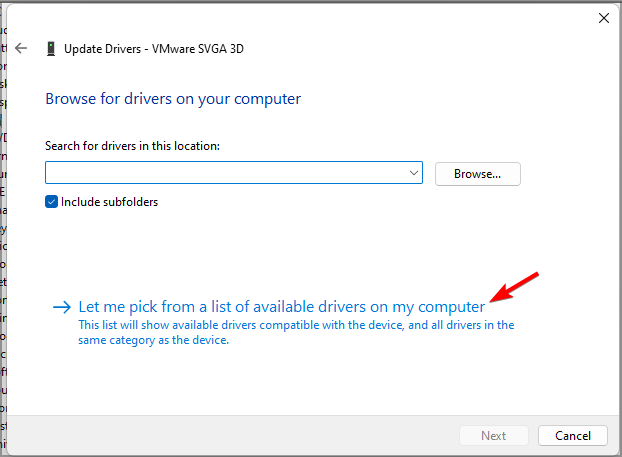Open Let me pick from a list link

click(281, 307)
